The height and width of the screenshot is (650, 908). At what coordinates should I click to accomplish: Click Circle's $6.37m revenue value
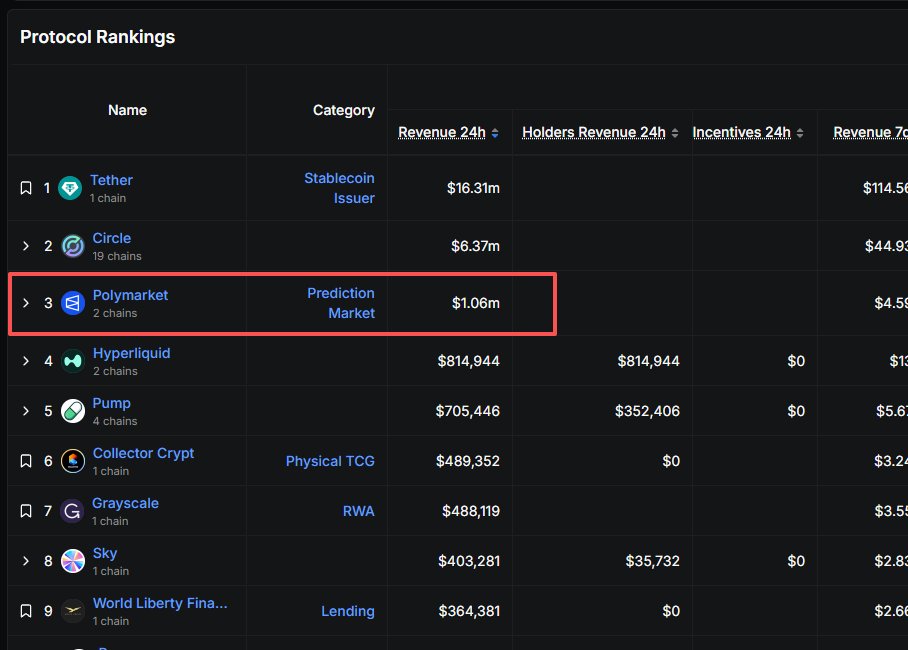pos(475,246)
